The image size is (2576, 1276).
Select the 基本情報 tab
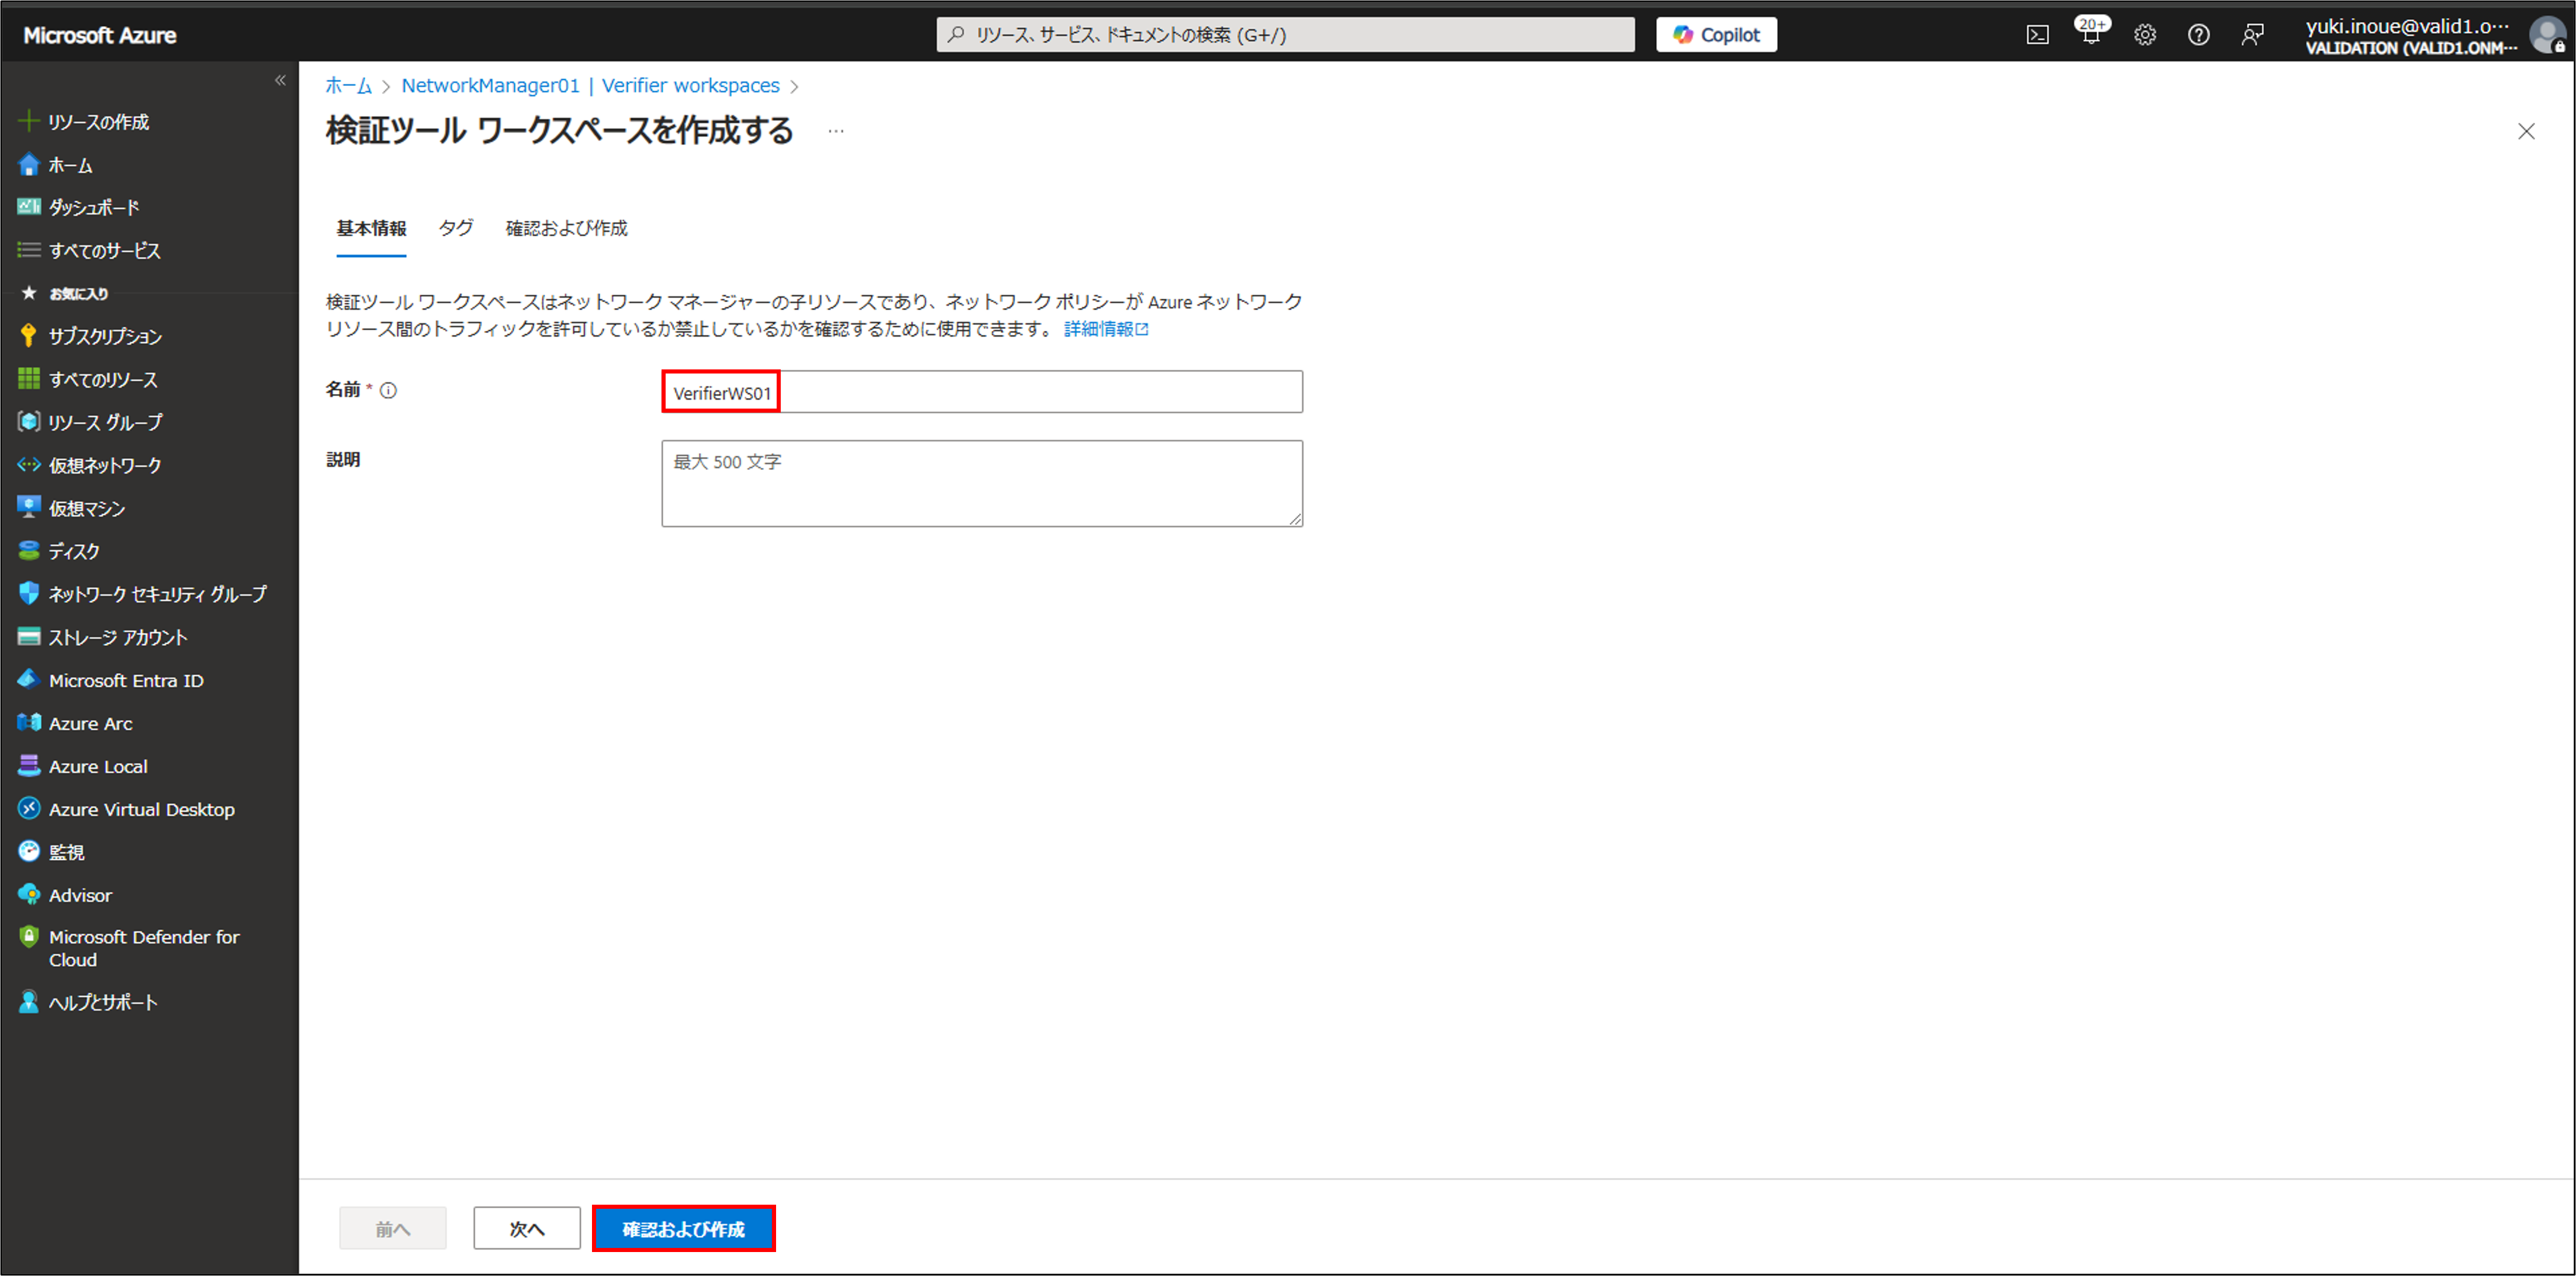[371, 229]
